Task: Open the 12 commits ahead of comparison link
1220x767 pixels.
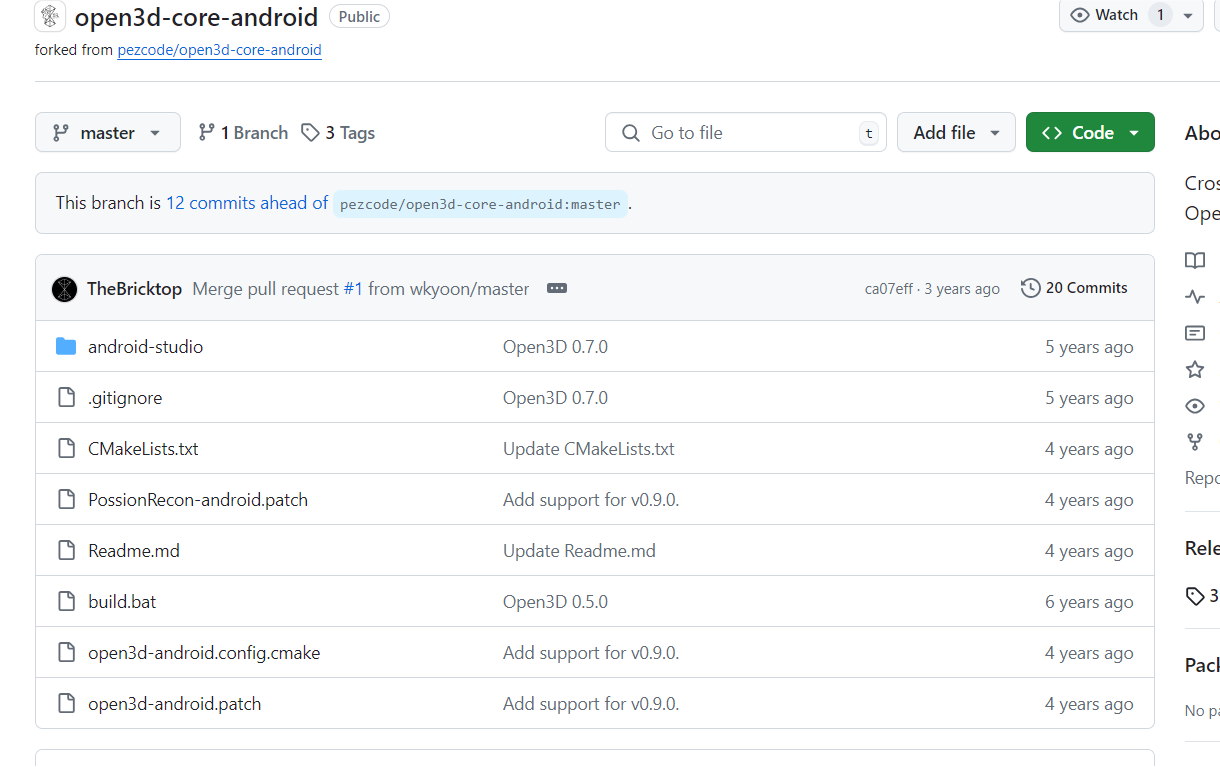Action: (246, 203)
